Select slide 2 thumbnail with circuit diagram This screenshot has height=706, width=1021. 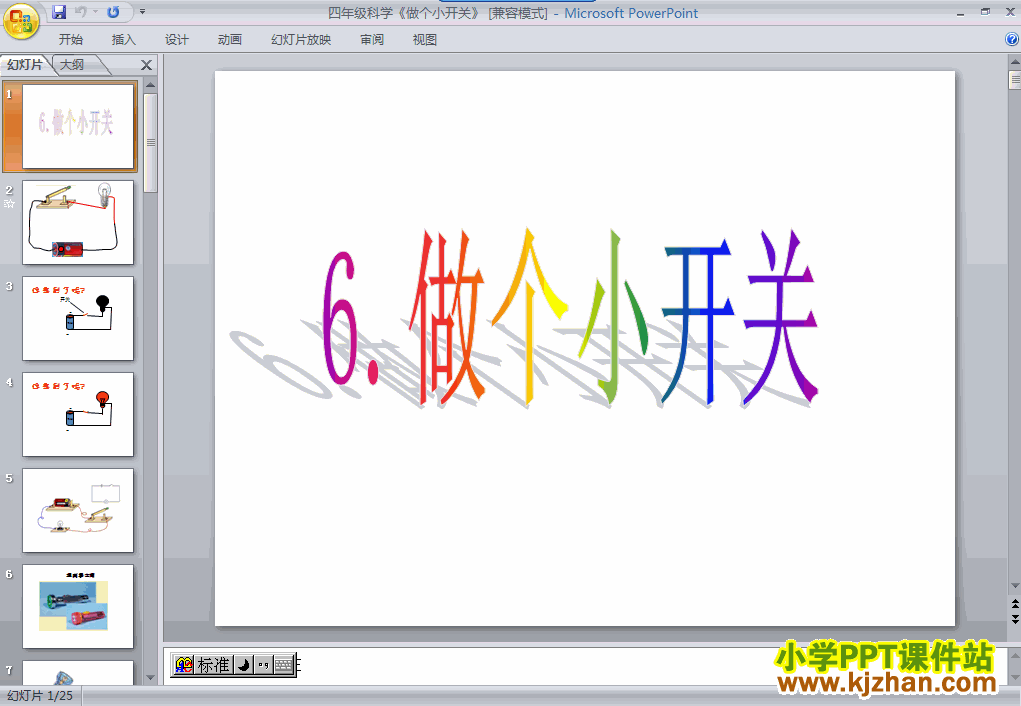(x=78, y=223)
